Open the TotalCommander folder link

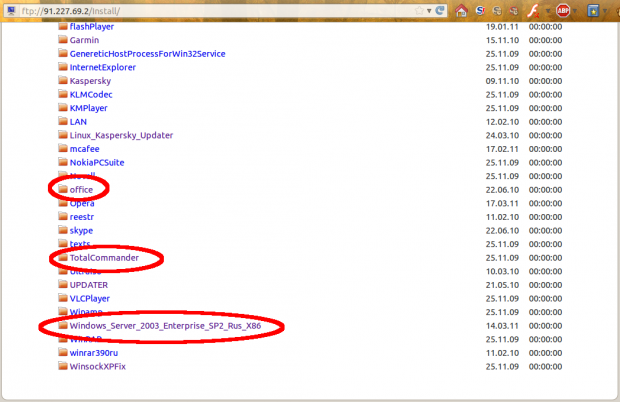(x=104, y=258)
